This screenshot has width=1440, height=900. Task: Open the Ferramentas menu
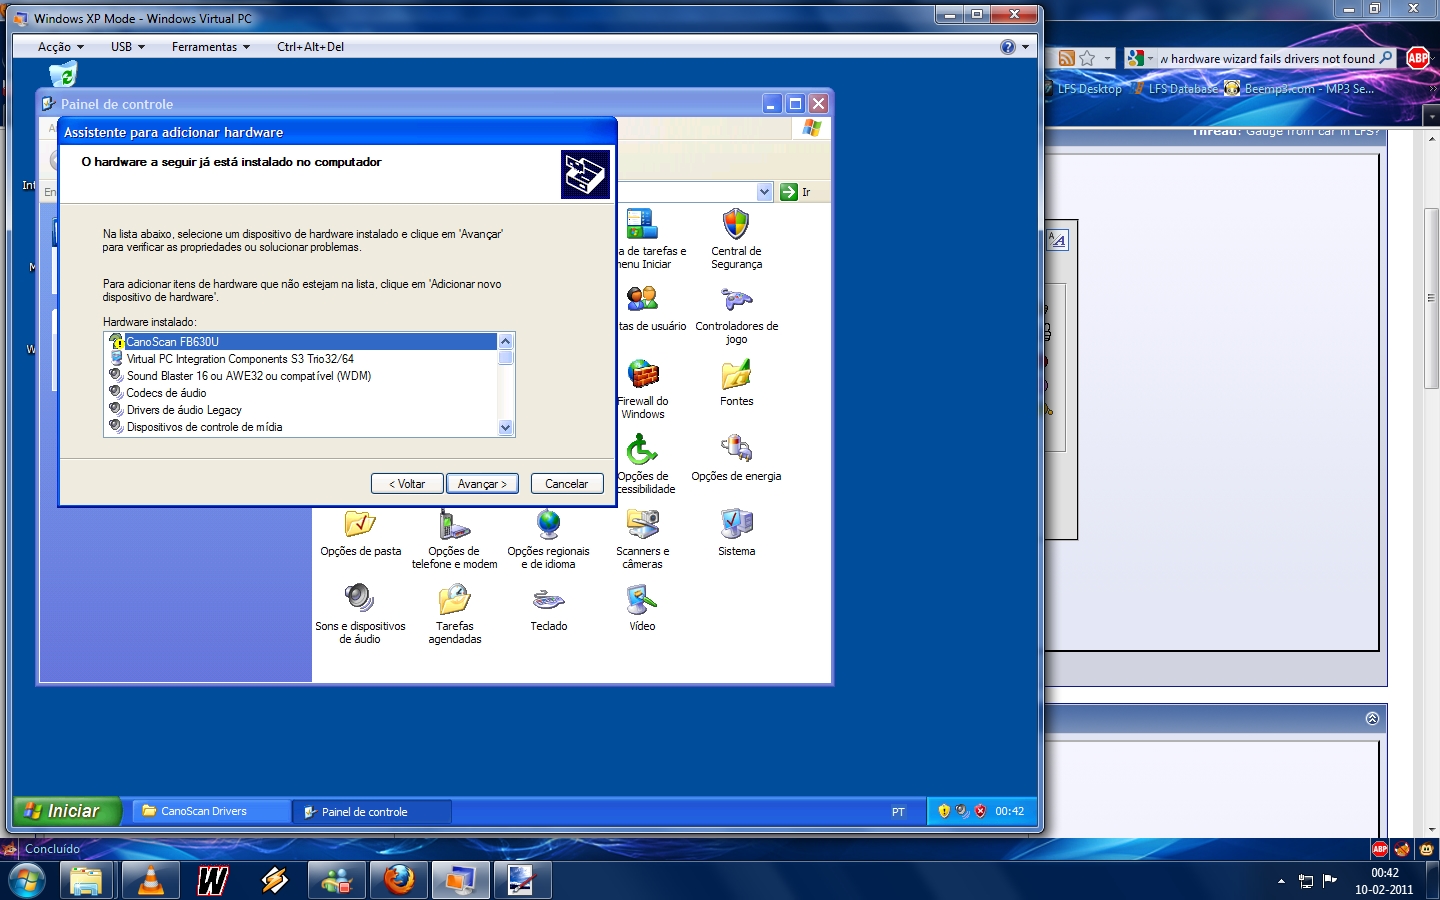click(x=211, y=47)
